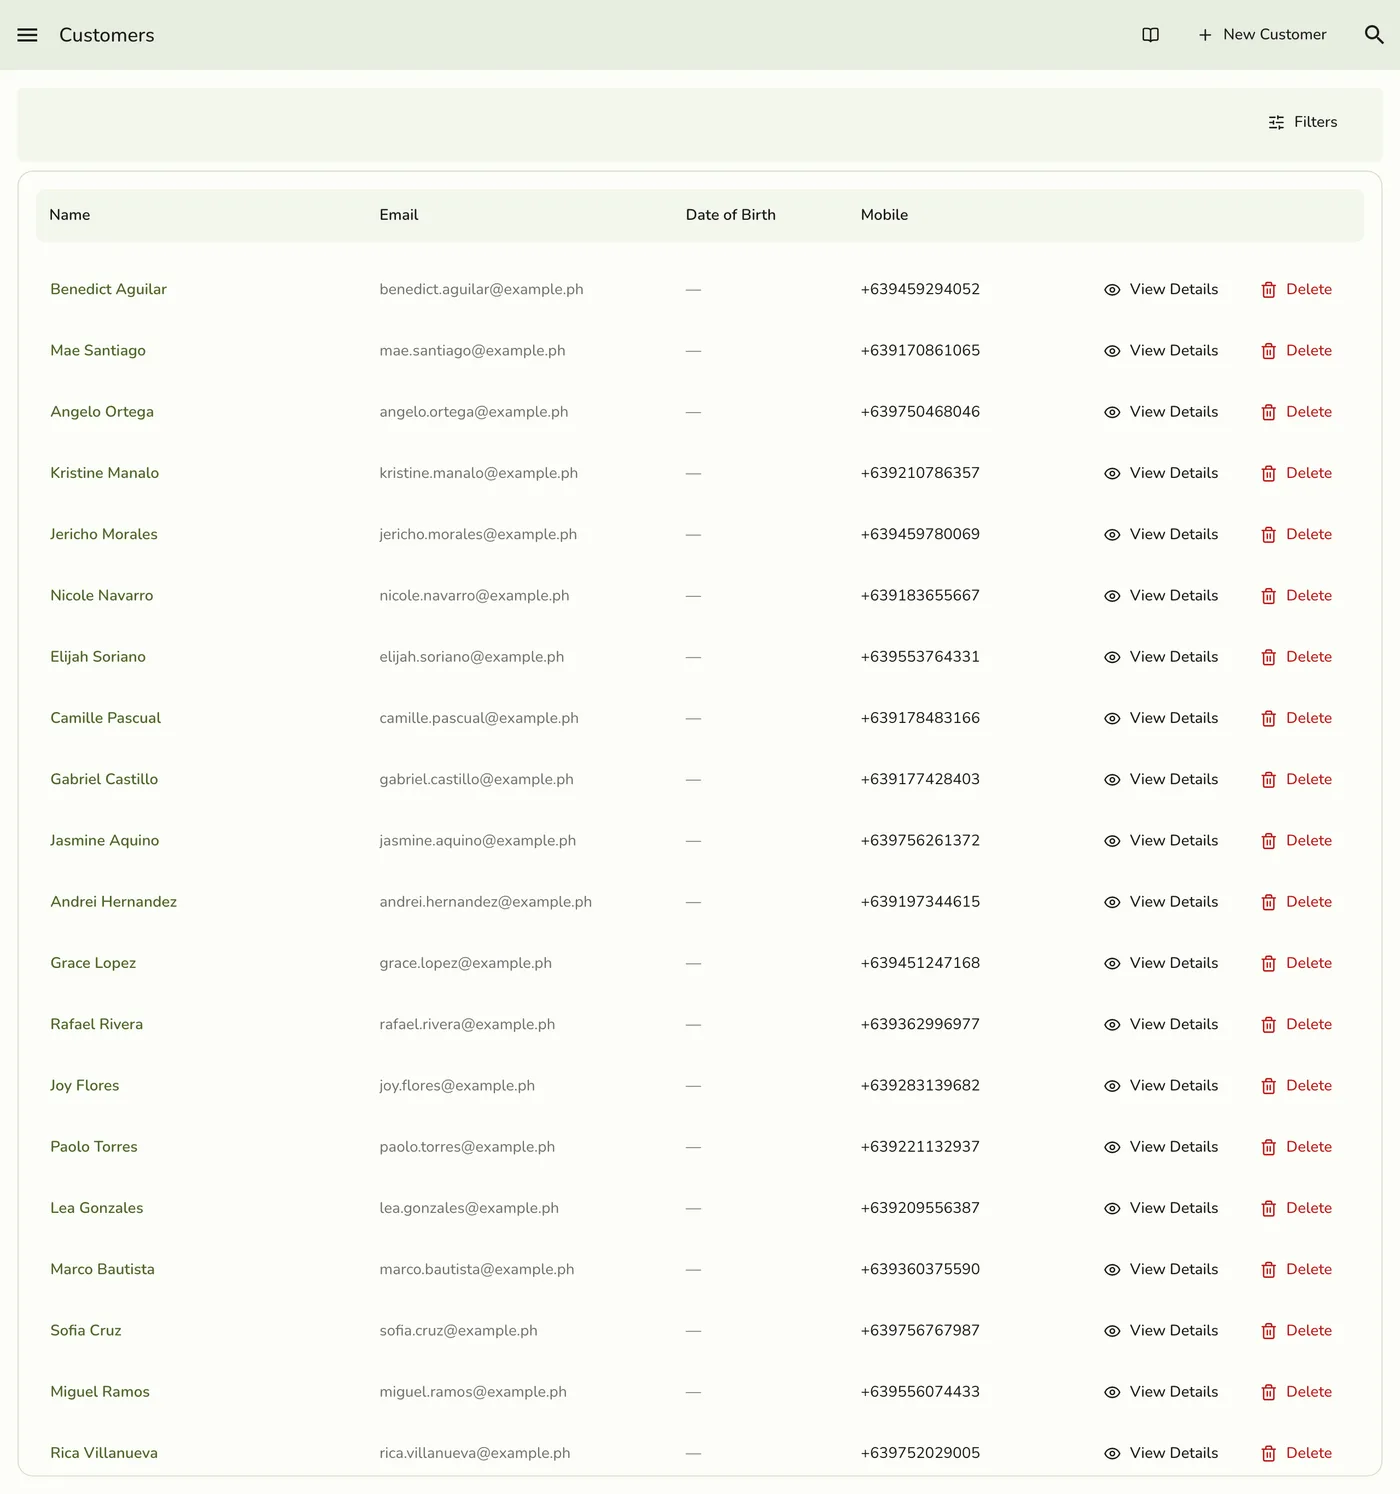Click trash icon for Angelo Ortega
1400x1494 pixels.
1268,412
